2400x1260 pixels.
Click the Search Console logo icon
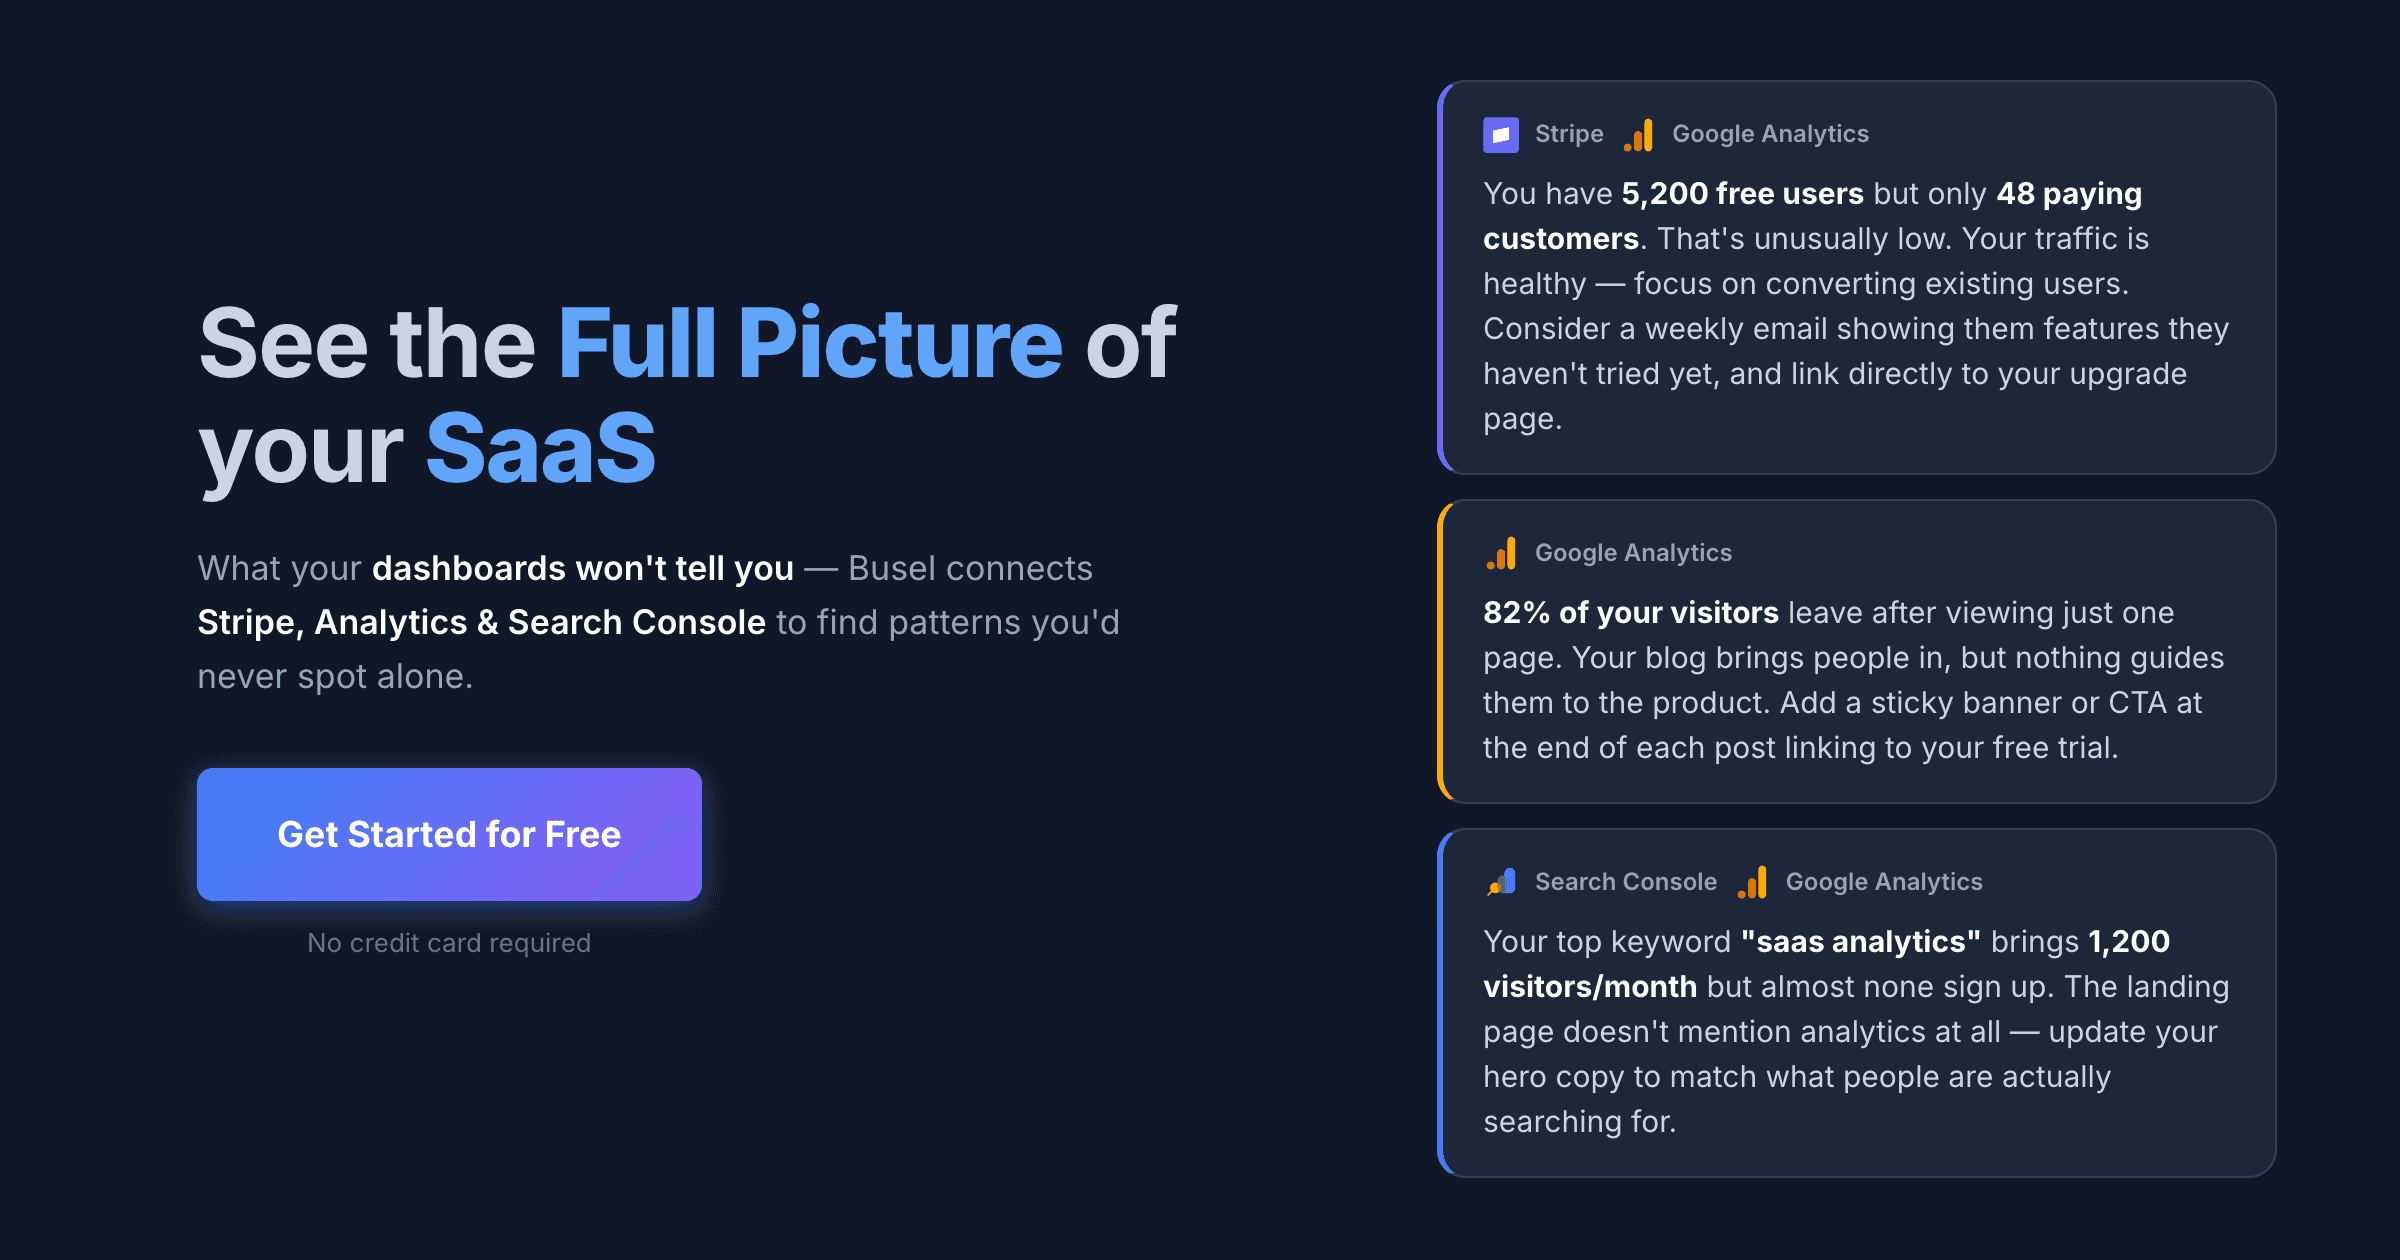click(x=1501, y=882)
